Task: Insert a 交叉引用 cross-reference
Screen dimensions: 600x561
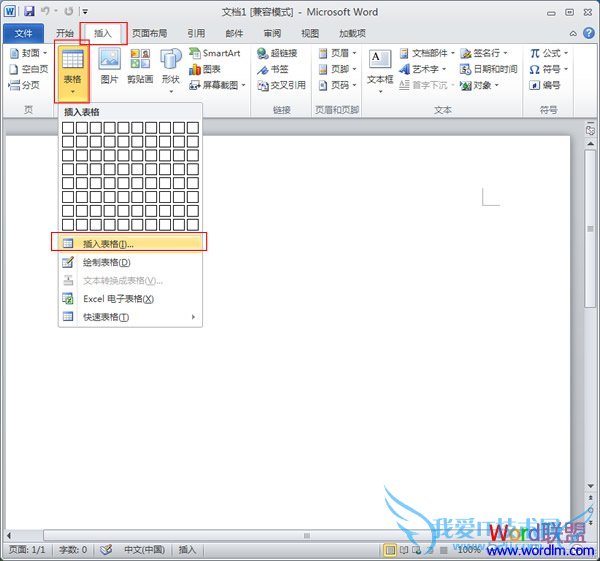Action: point(281,85)
